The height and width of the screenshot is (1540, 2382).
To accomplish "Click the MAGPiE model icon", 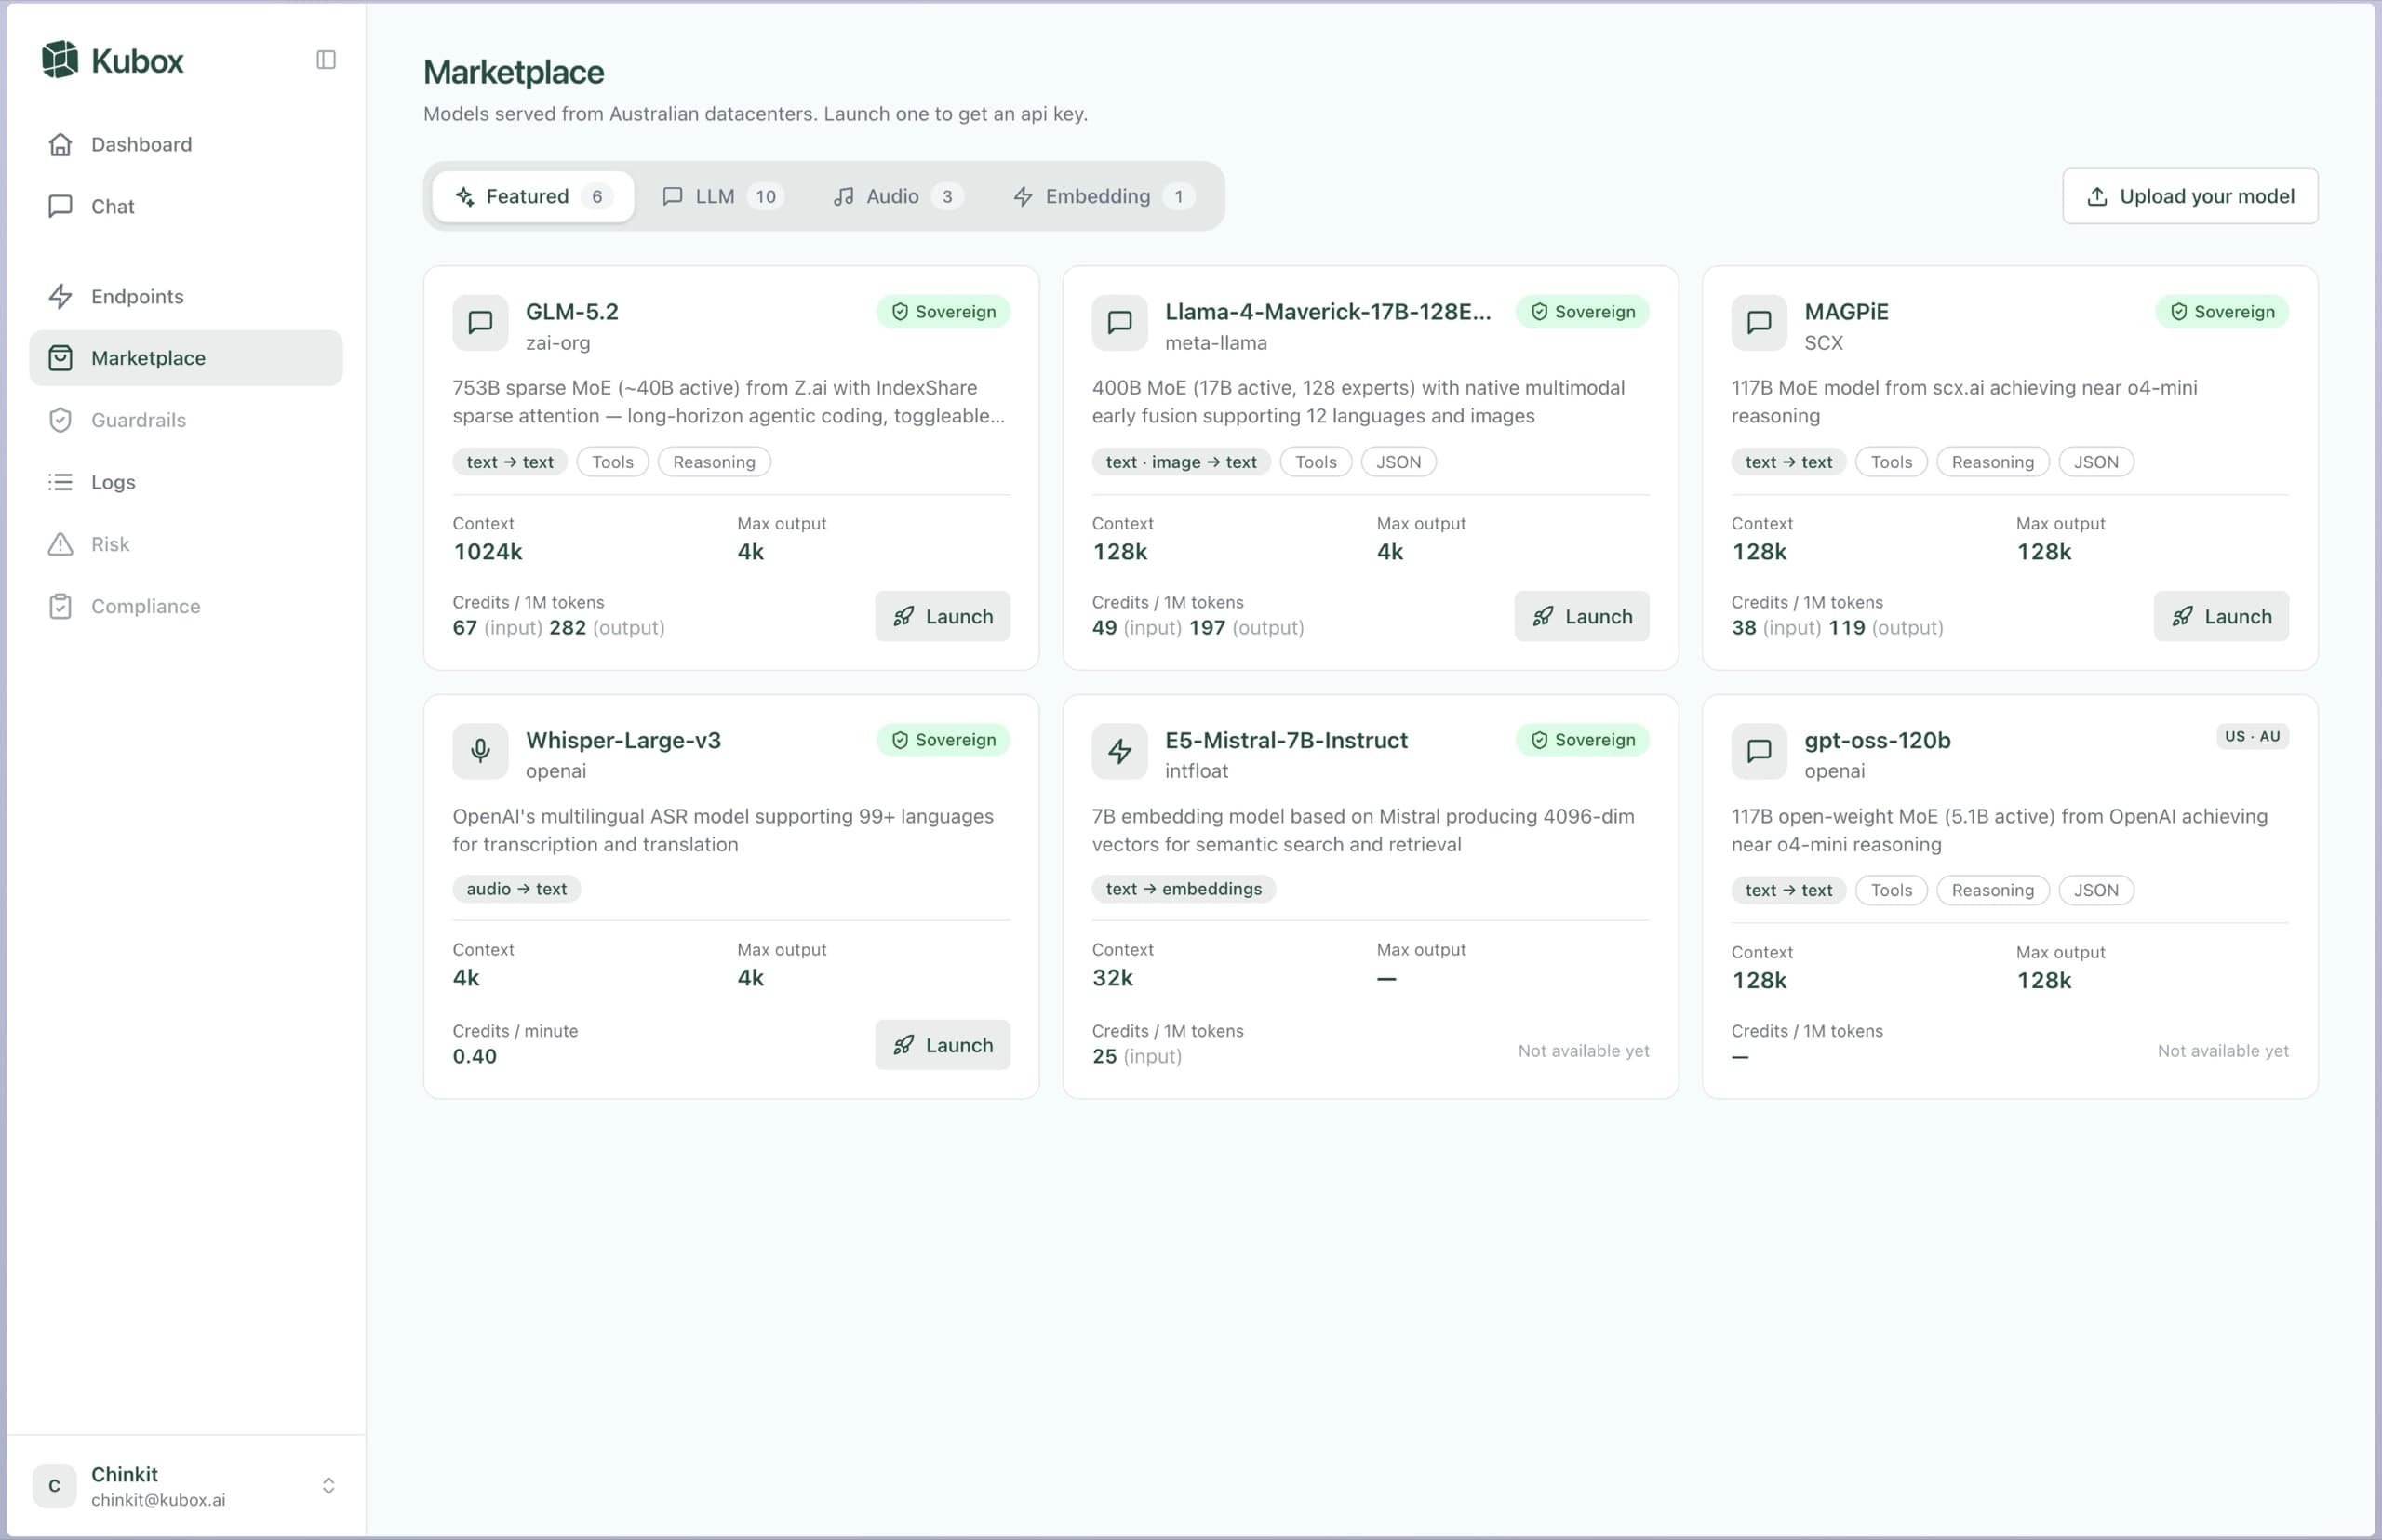I will pos(1759,322).
